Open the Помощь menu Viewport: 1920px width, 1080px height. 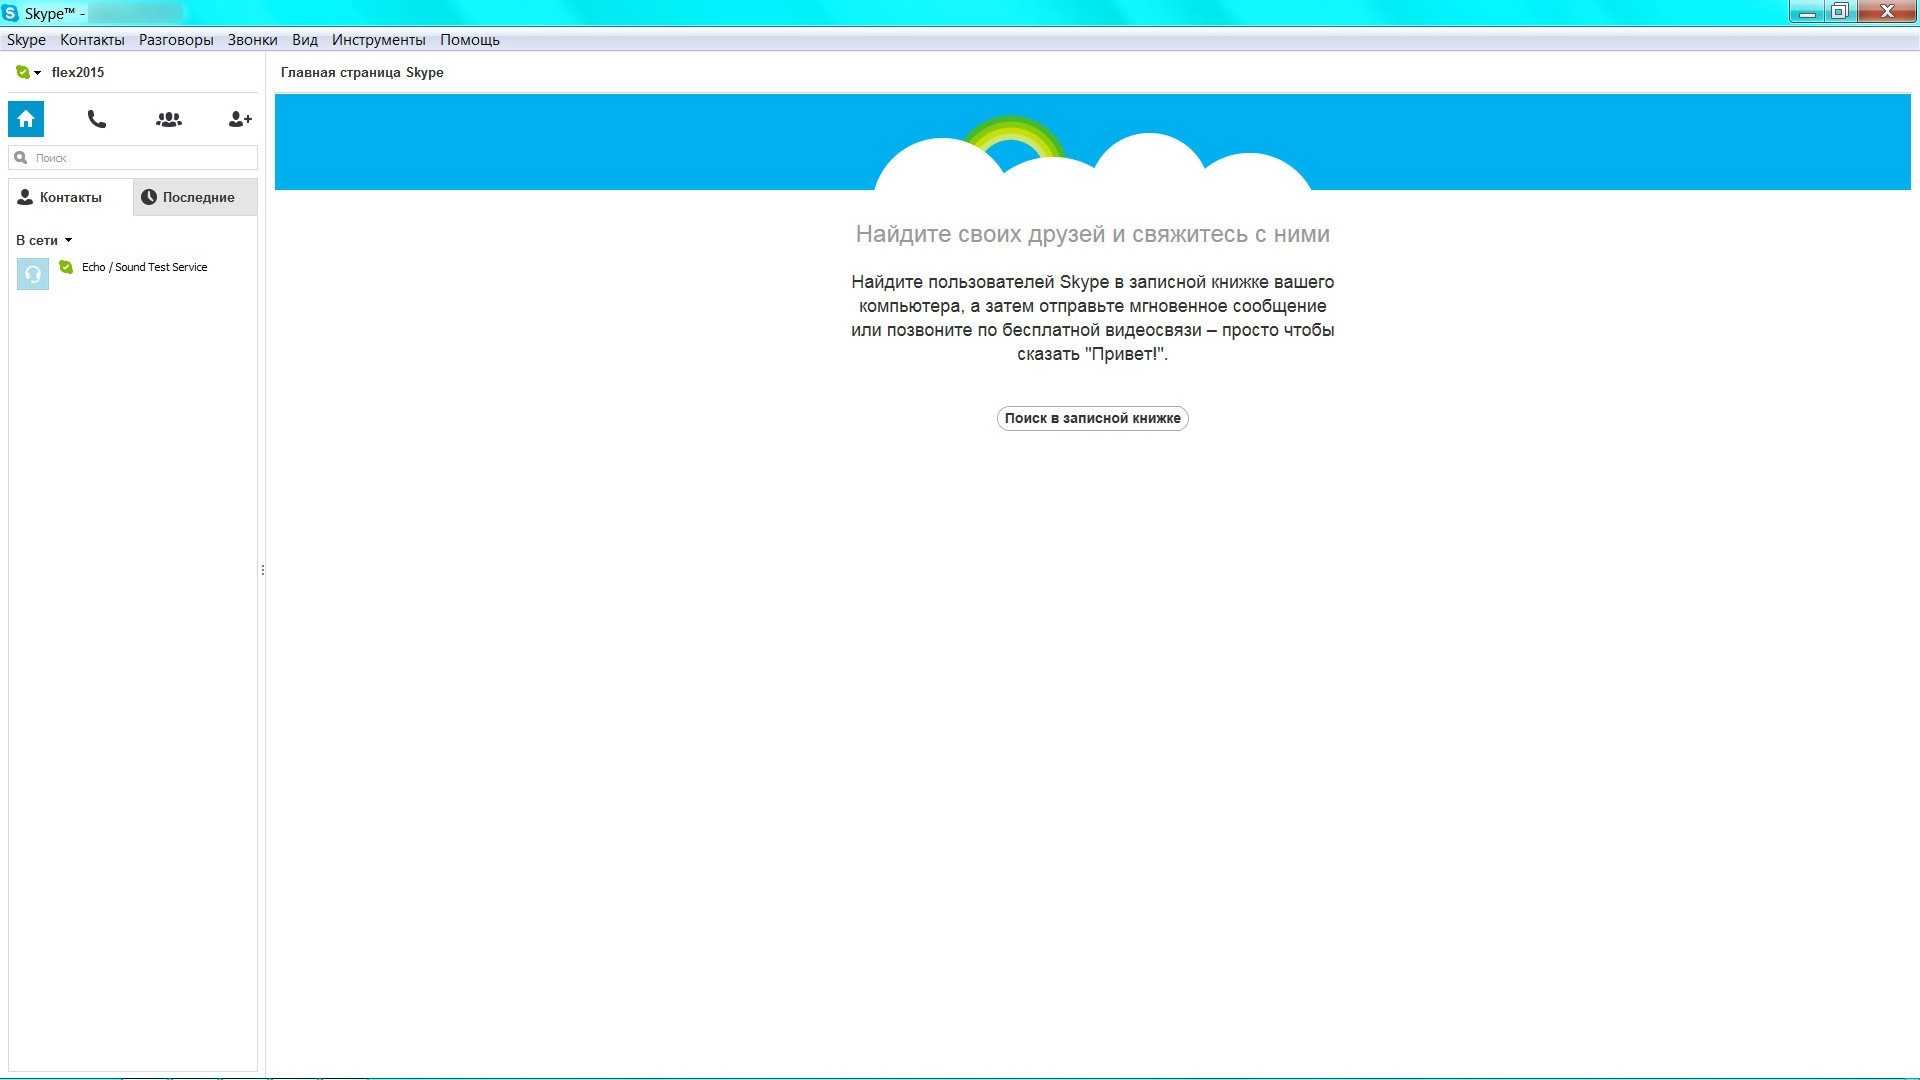(x=470, y=40)
